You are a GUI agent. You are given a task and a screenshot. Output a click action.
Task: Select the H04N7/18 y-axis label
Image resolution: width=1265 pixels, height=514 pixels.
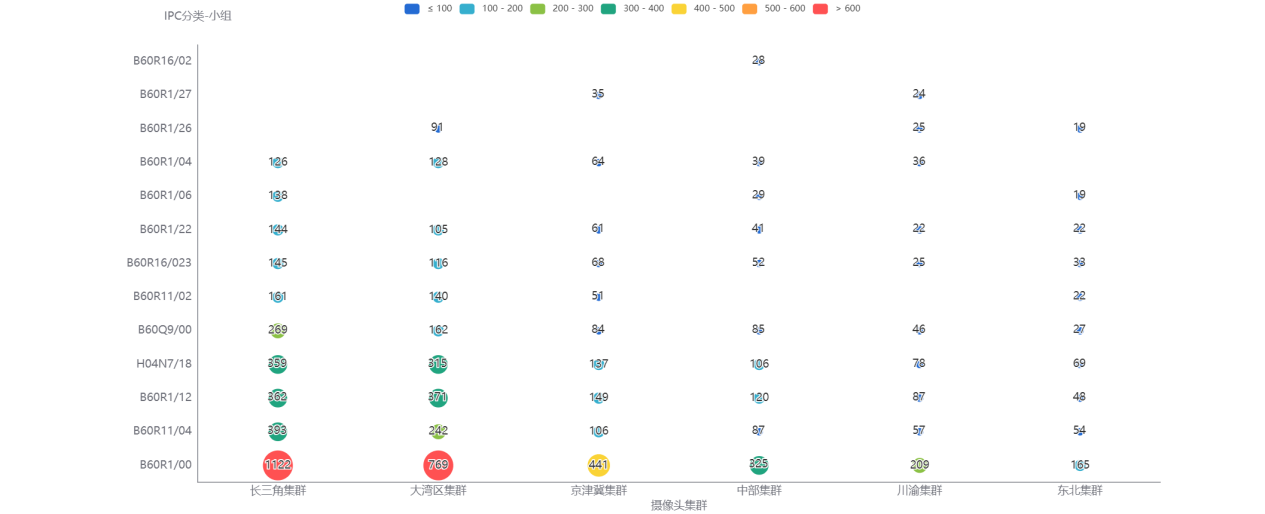pyautogui.click(x=165, y=364)
